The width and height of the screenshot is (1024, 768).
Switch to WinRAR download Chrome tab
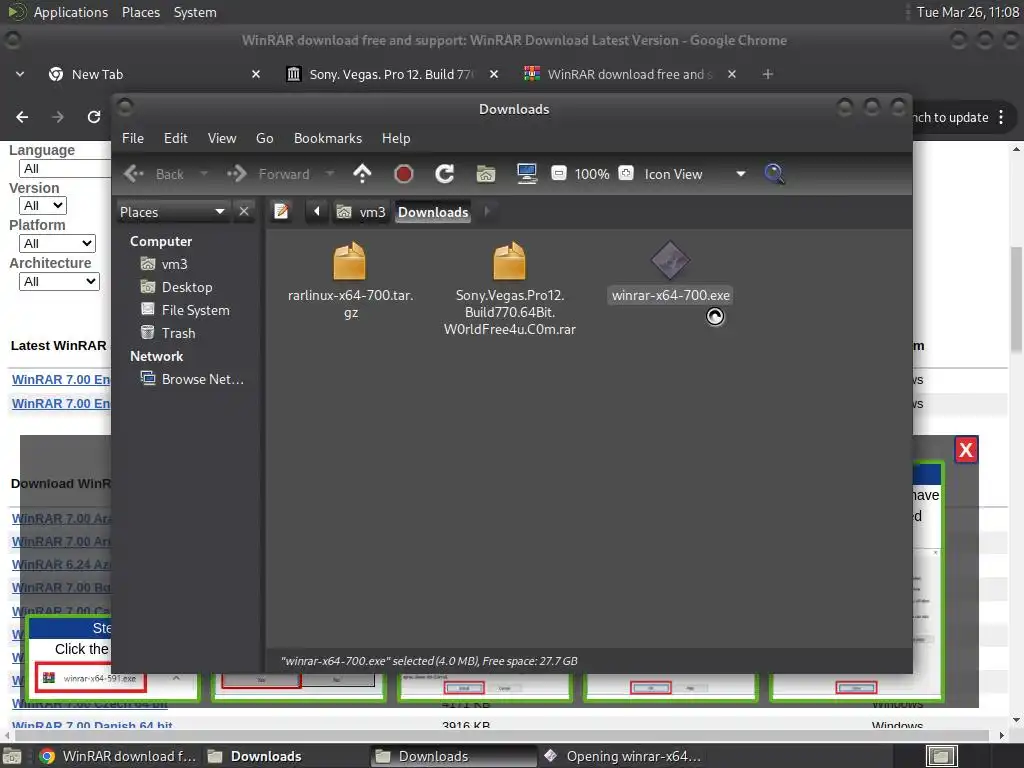[620, 74]
